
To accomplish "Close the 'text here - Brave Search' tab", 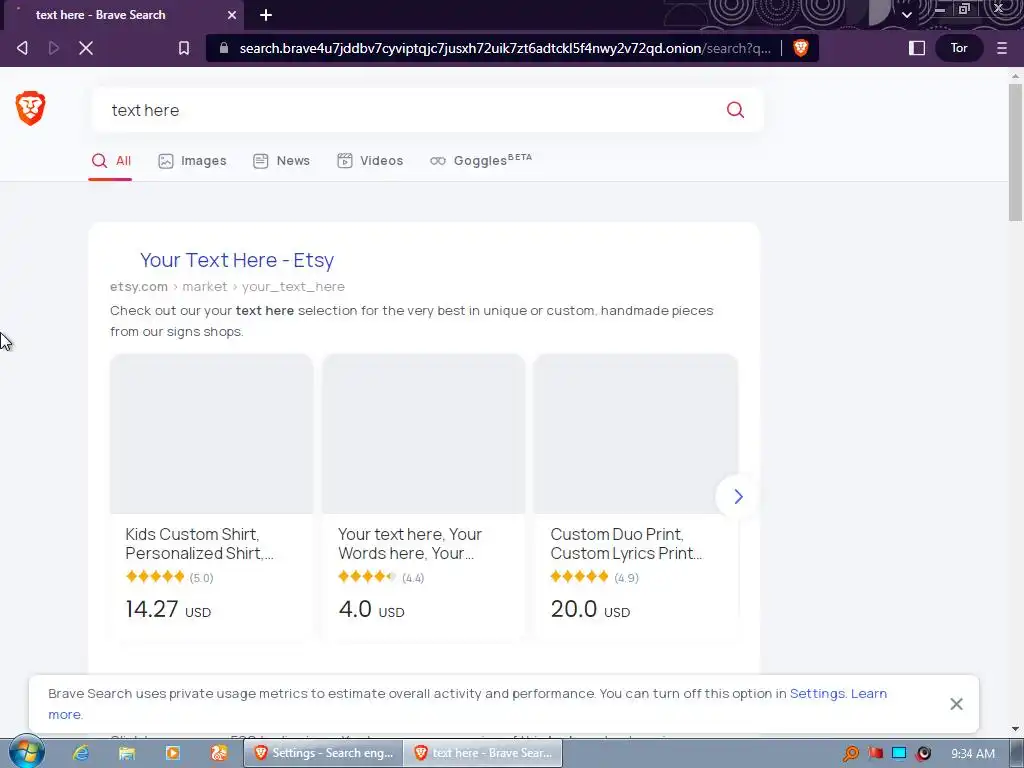I will (x=232, y=15).
